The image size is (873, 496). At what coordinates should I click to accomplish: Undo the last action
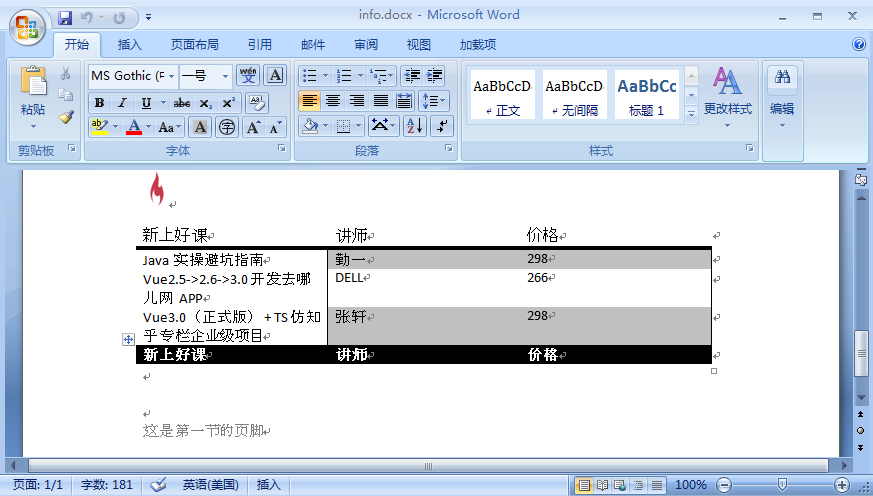point(86,18)
